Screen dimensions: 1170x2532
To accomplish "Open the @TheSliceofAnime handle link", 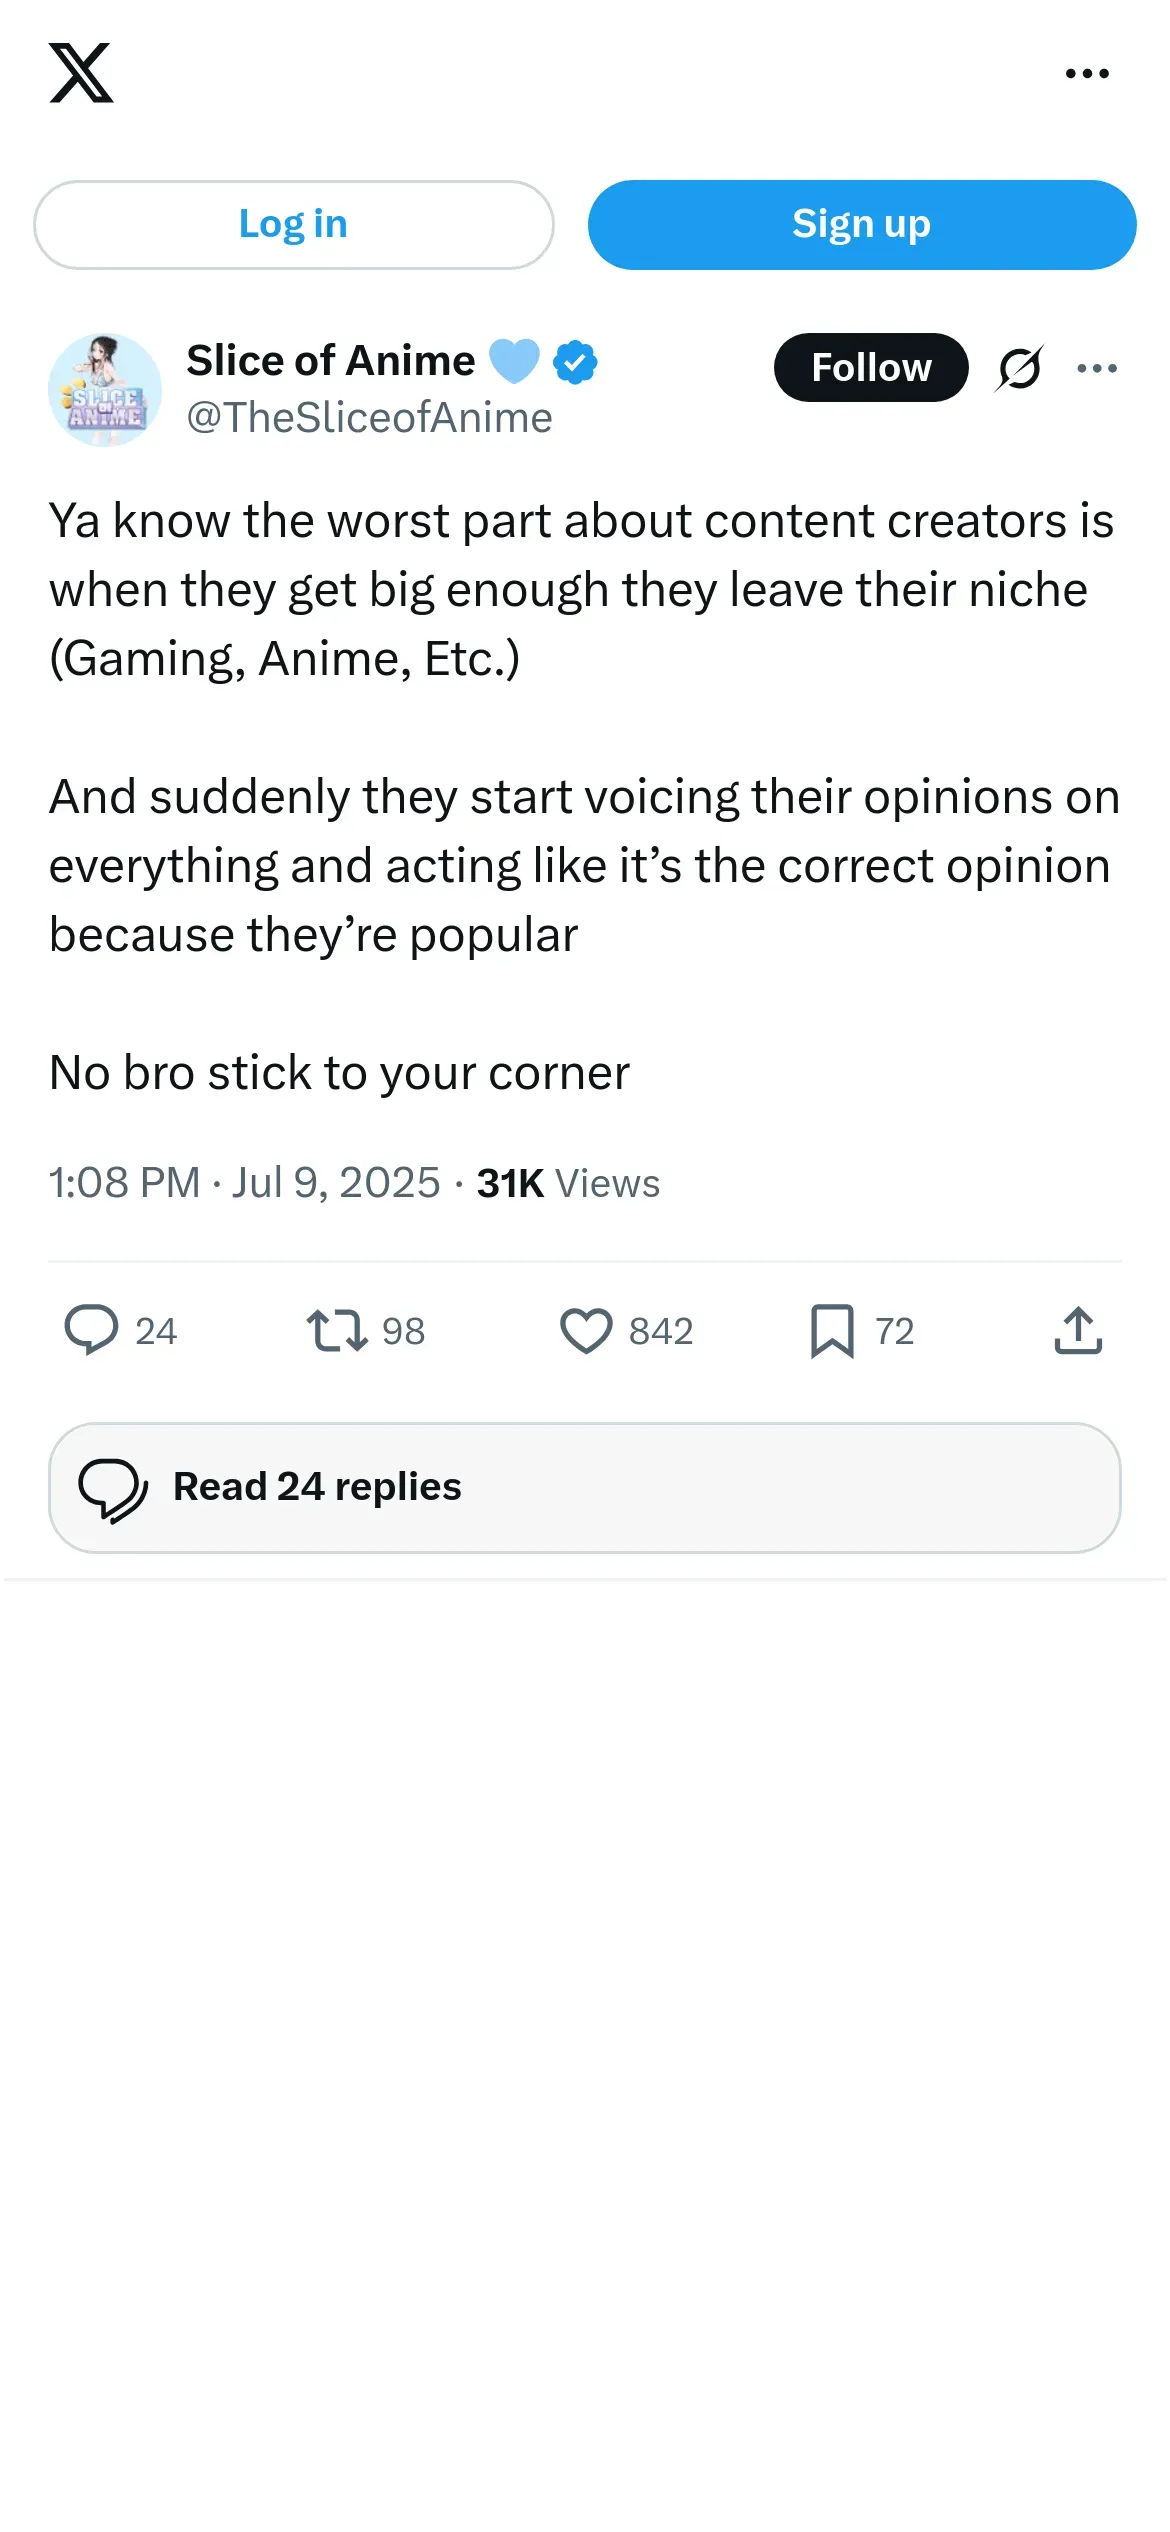I will pyautogui.click(x=369, y=418).
